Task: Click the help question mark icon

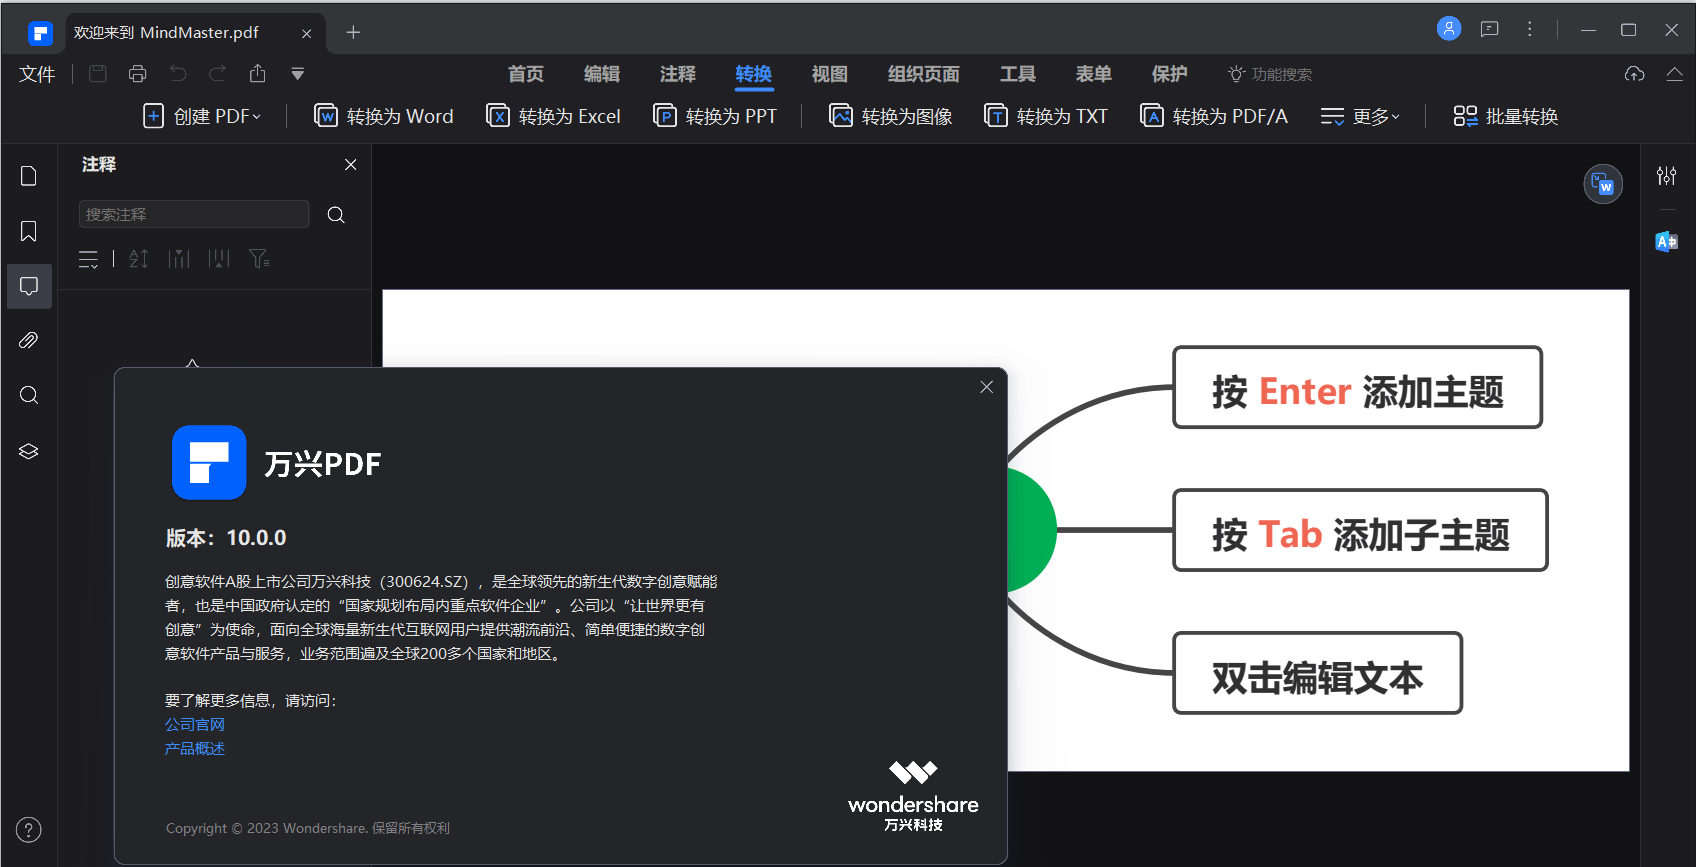Action: tap(29, 829)
